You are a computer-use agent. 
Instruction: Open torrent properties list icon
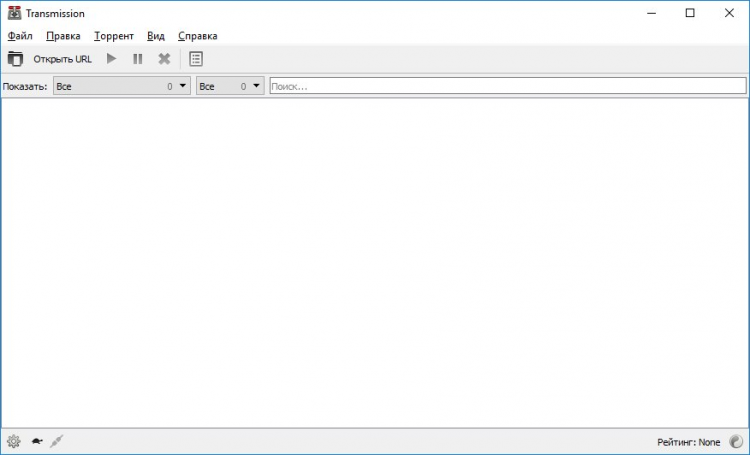[x=196, y=59]
